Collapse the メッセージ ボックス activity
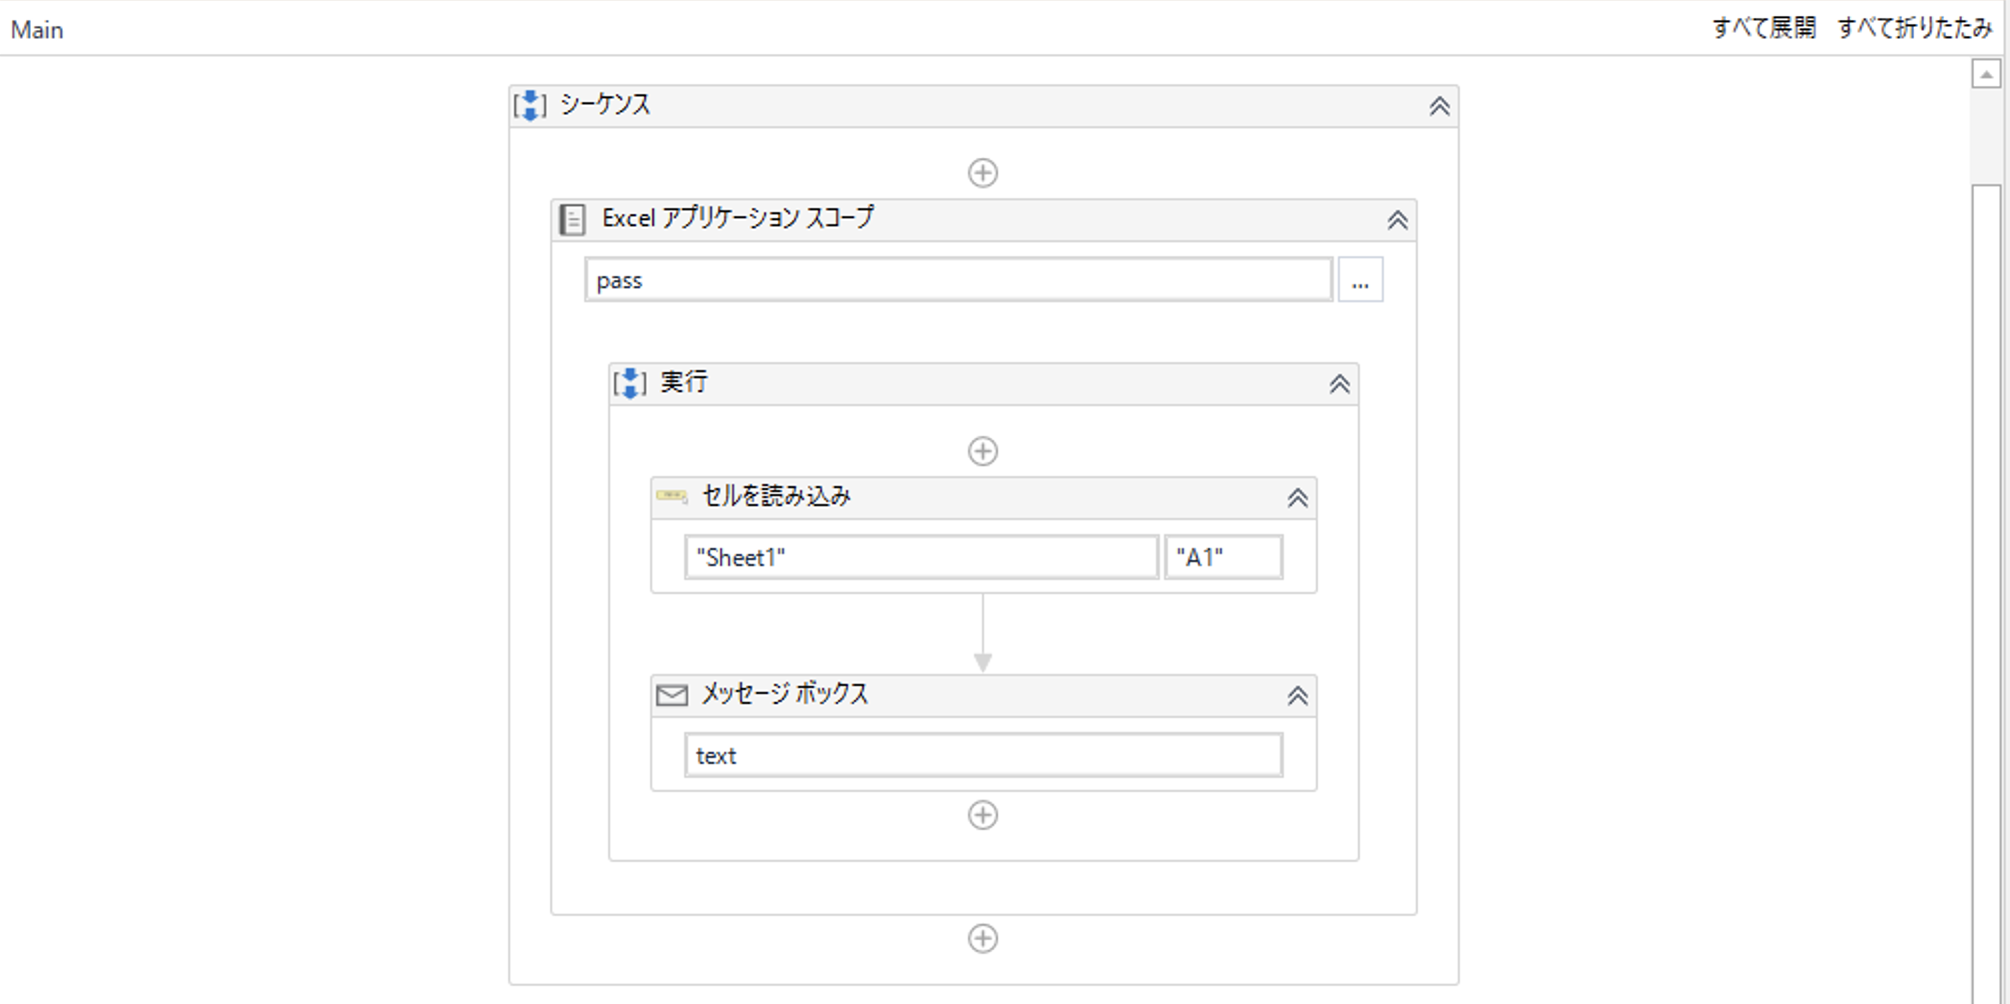Viewport: 2010px width, 1004px height. click(x=1297, y=696)
